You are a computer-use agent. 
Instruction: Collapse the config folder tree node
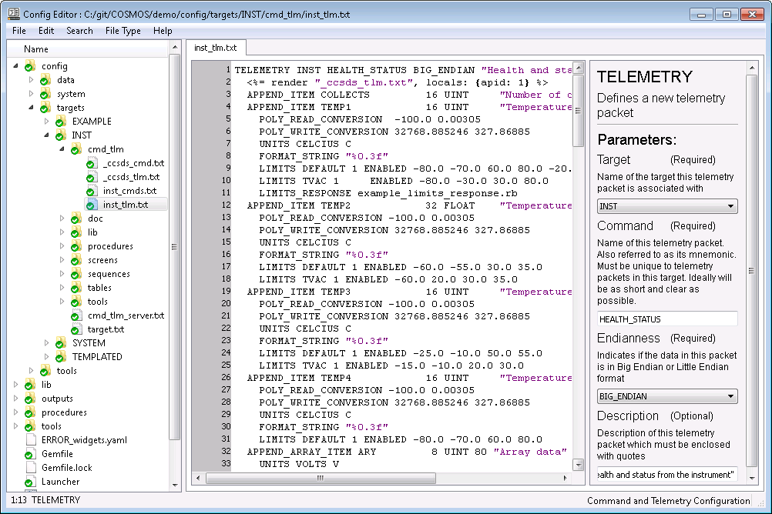[16, 65]
